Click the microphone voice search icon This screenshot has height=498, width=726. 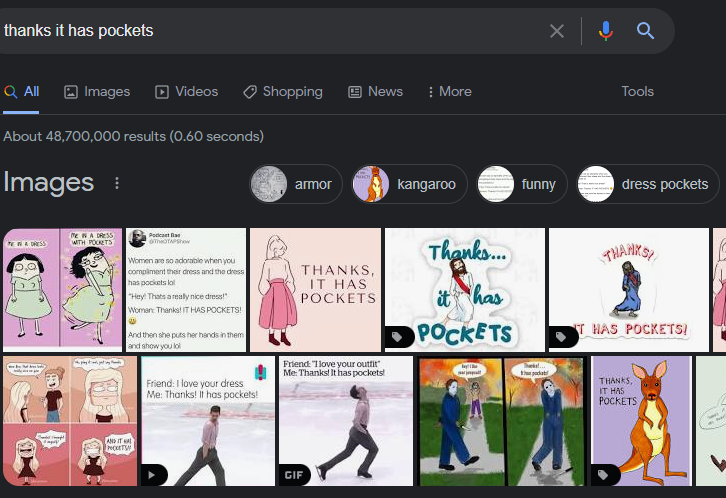click(605, 31)
